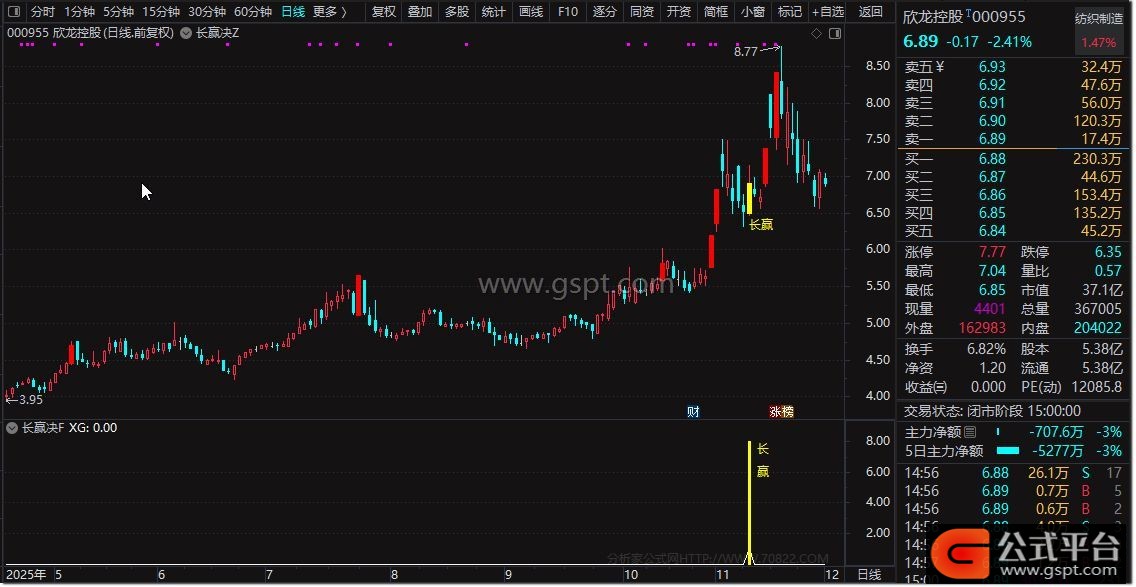Viewport: 1136px width, 587px height.
Task: Click the 返回 back button
Action: [x=870, y=12]
